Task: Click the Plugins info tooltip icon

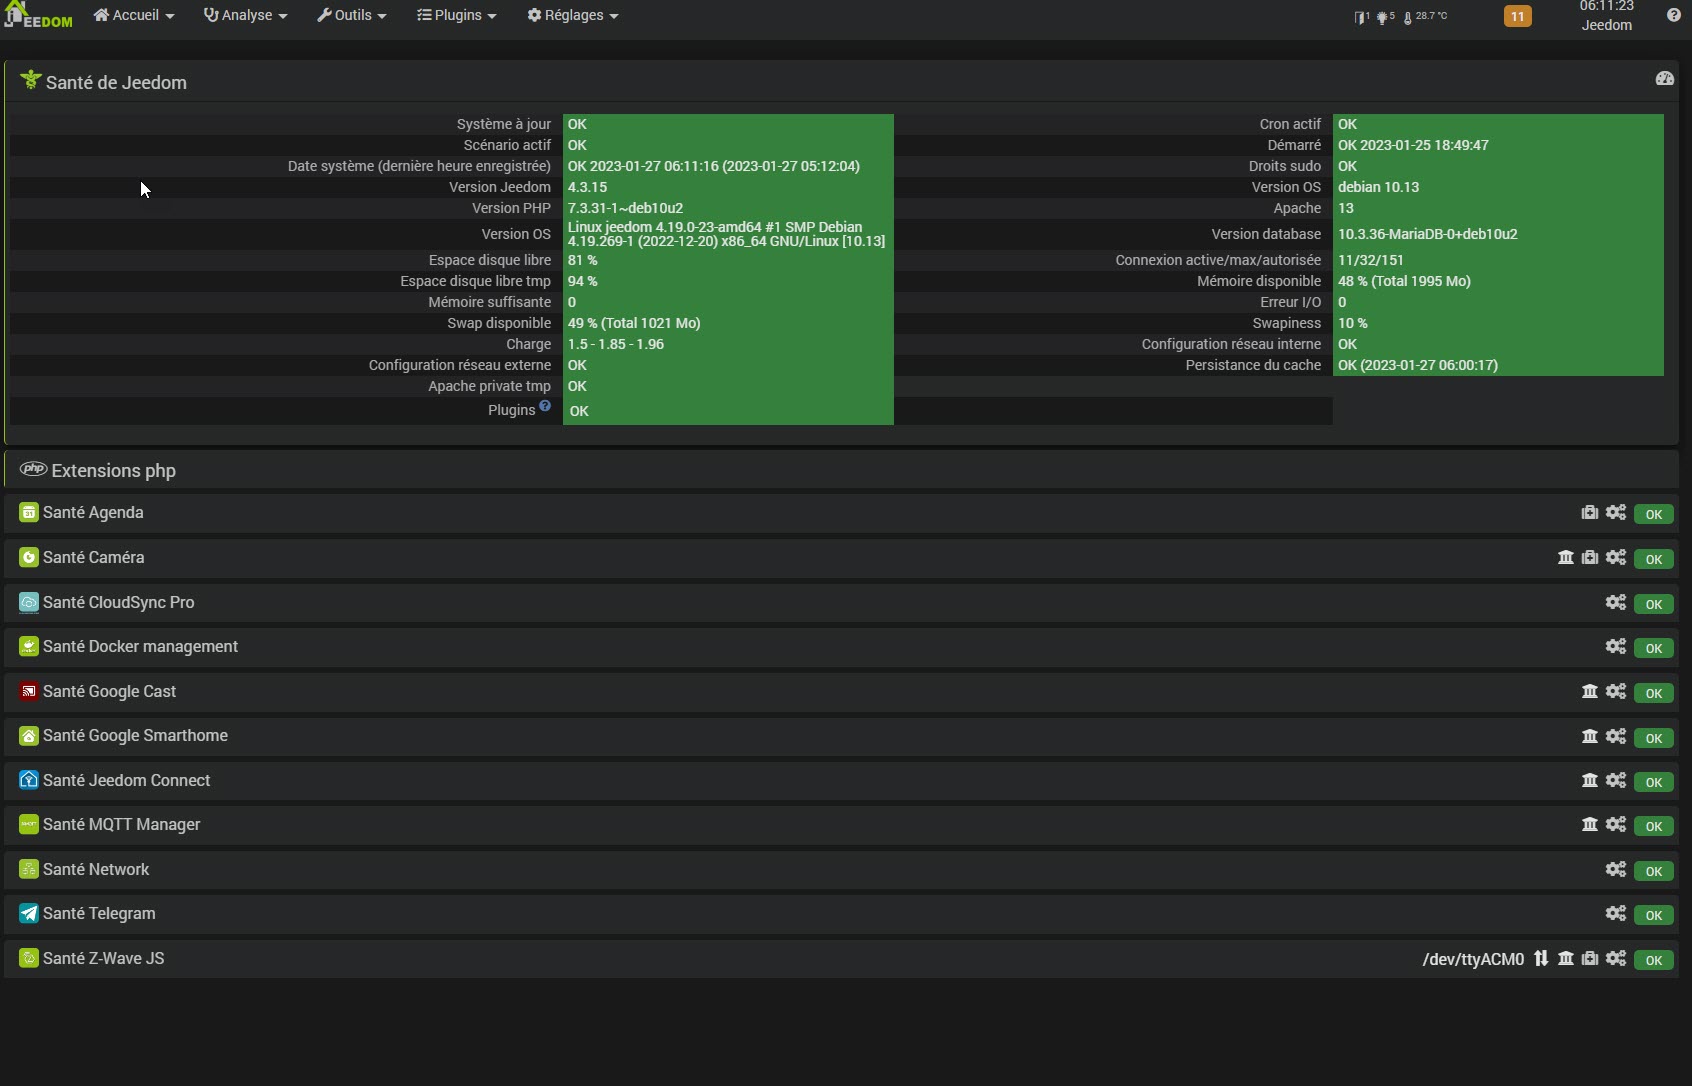Action: [545, 405]
